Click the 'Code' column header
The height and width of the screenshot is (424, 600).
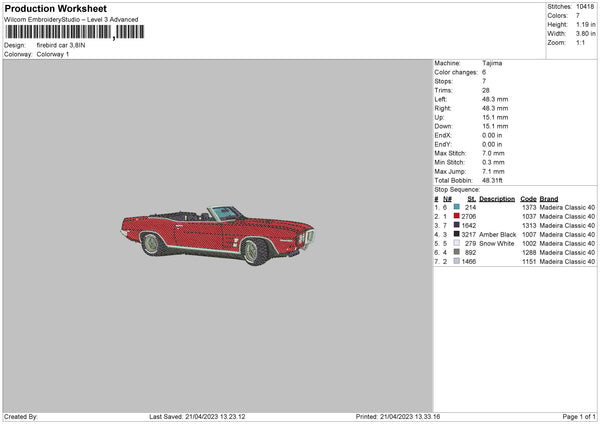(528, 199)
